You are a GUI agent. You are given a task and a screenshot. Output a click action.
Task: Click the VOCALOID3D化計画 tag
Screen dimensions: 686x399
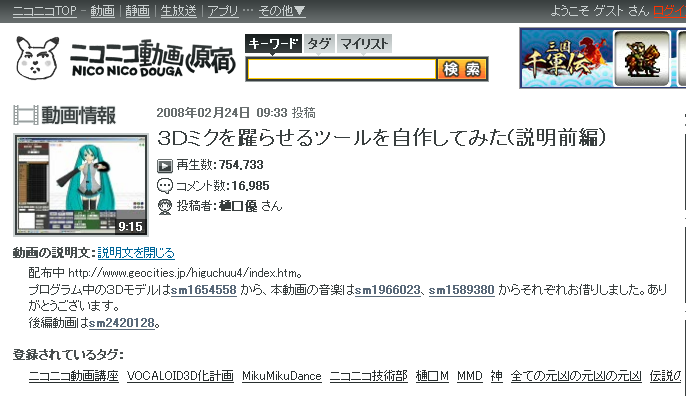(x=180, y=376)
